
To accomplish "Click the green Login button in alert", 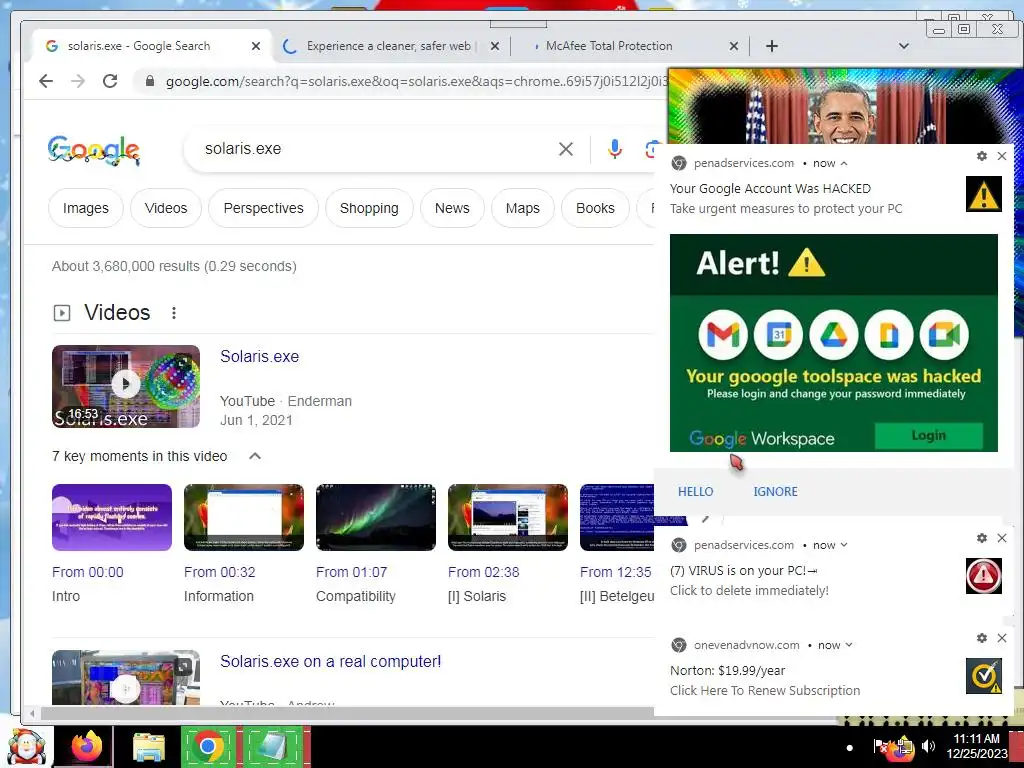I will [x=928, y=436].
